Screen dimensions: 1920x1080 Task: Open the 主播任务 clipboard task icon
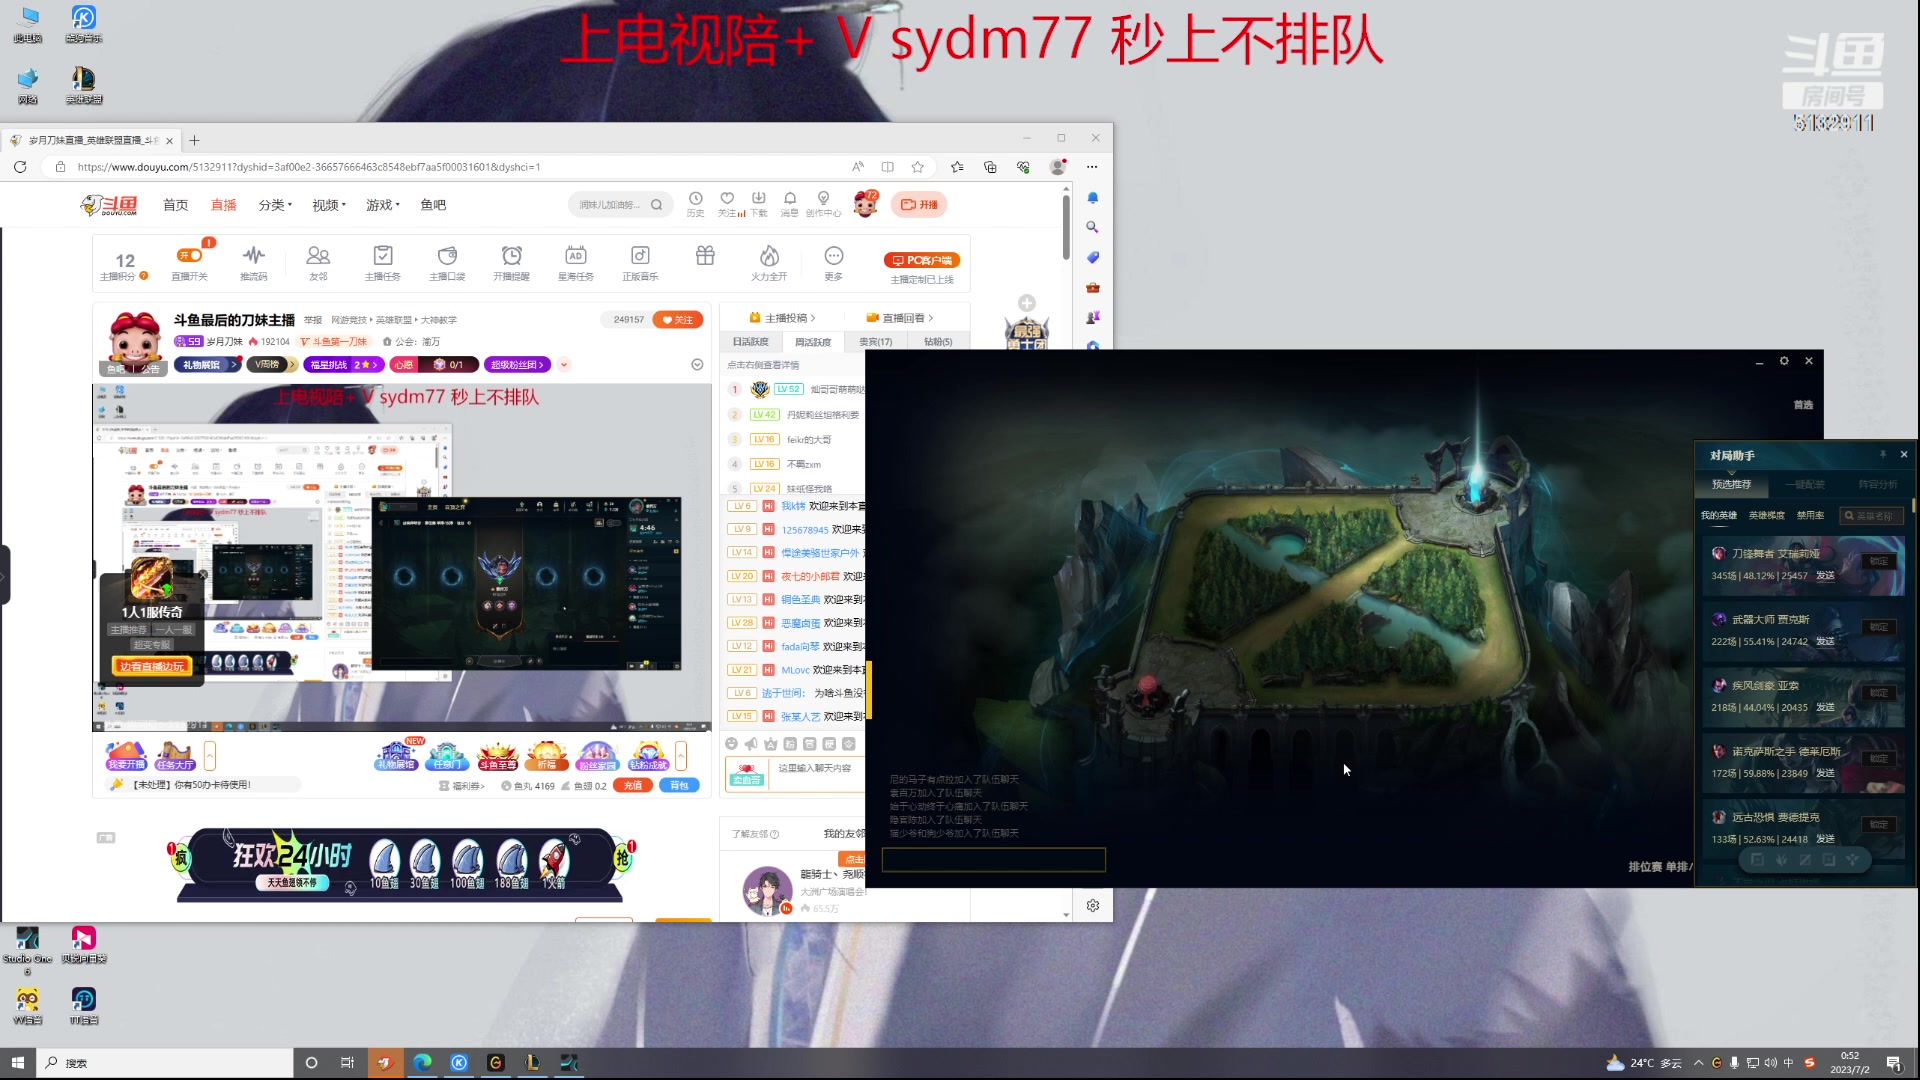(x=383, y=257)
